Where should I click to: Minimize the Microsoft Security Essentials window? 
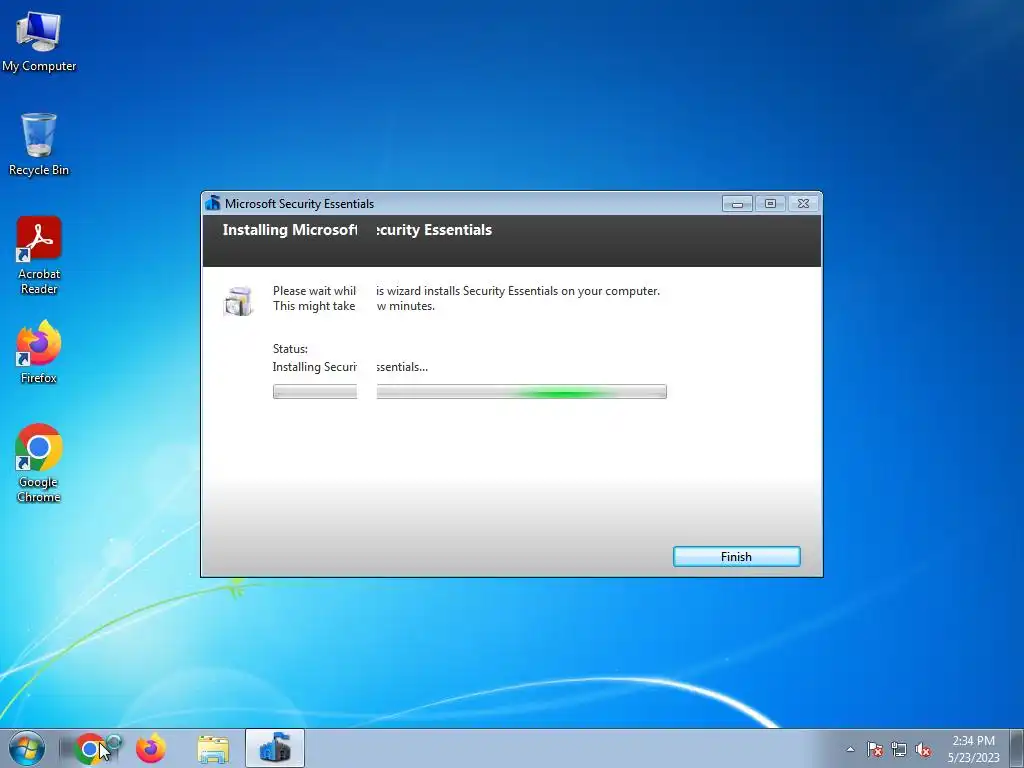coord(737,204)
